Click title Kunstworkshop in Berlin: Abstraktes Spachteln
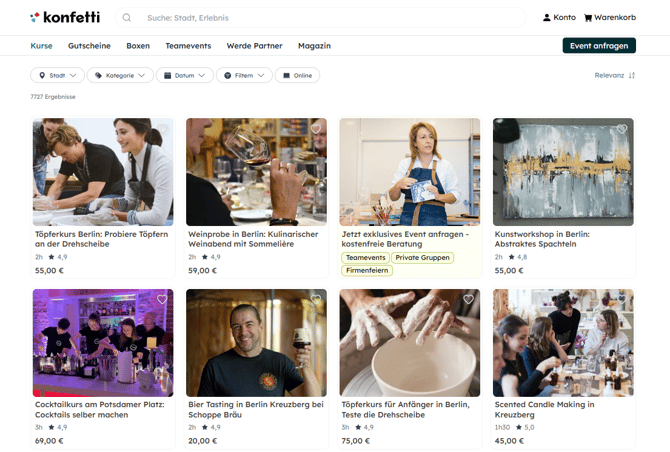The width and height of the screenshot is (670, 452). [542, 239]
